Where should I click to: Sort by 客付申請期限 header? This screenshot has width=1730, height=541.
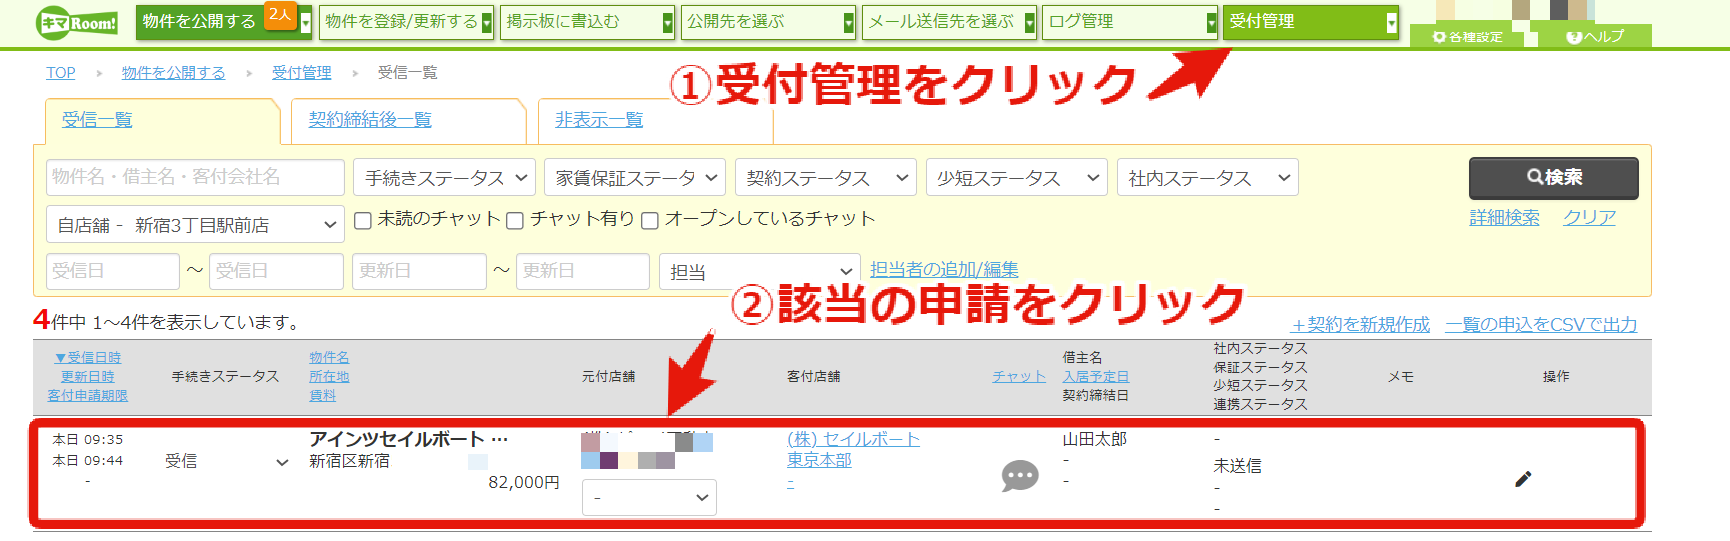tap(88, 396)
